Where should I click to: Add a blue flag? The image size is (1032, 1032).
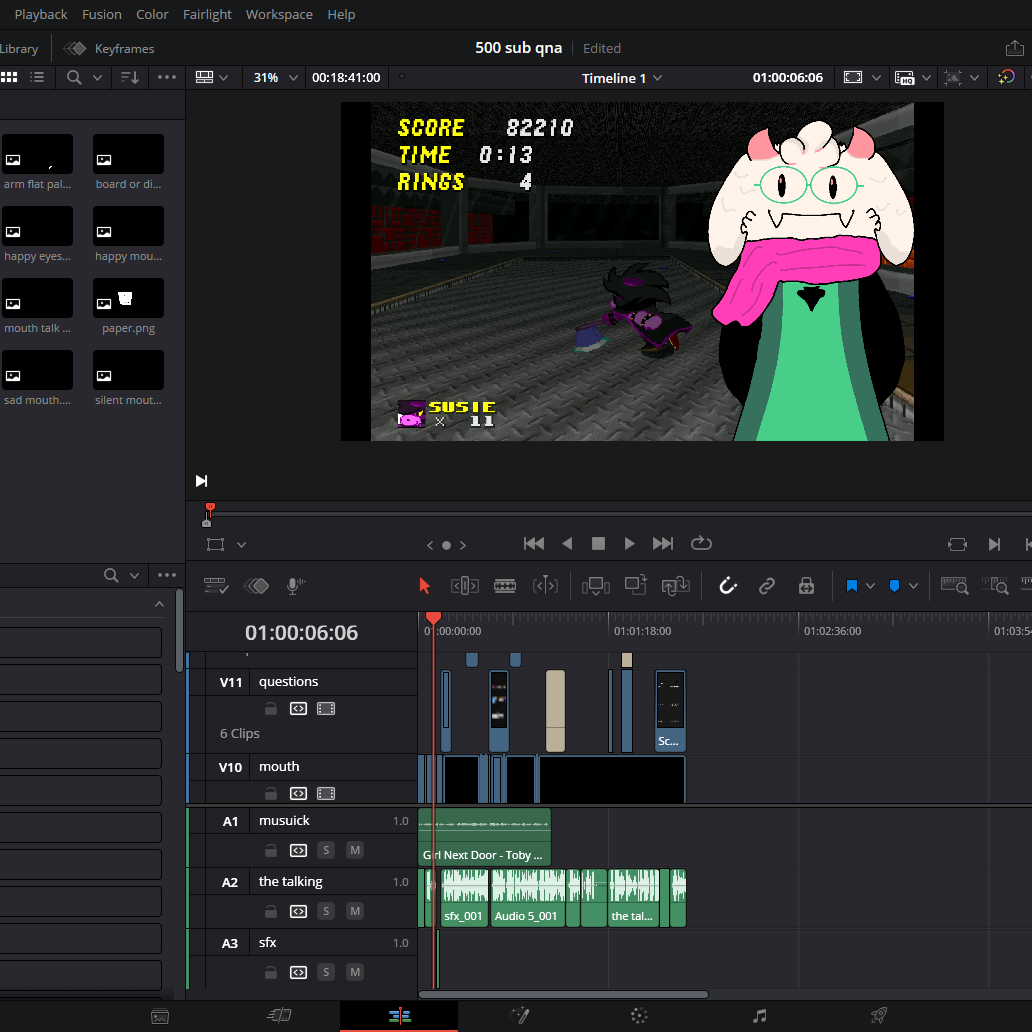[x=852, y=586]
